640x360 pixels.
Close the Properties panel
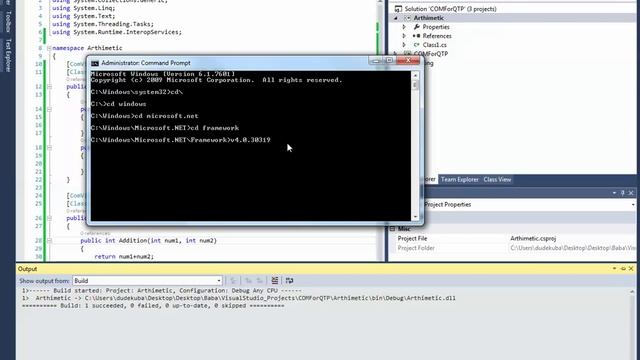point(631,193)
